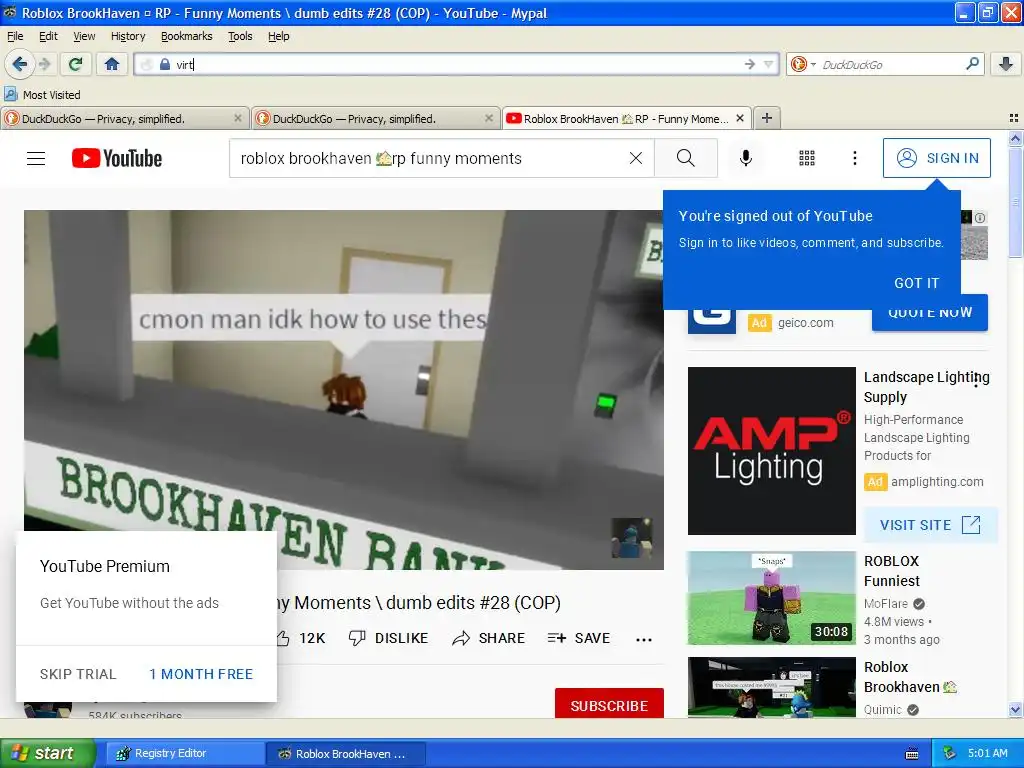Click the go arrow in address bar

coord(750,64)
